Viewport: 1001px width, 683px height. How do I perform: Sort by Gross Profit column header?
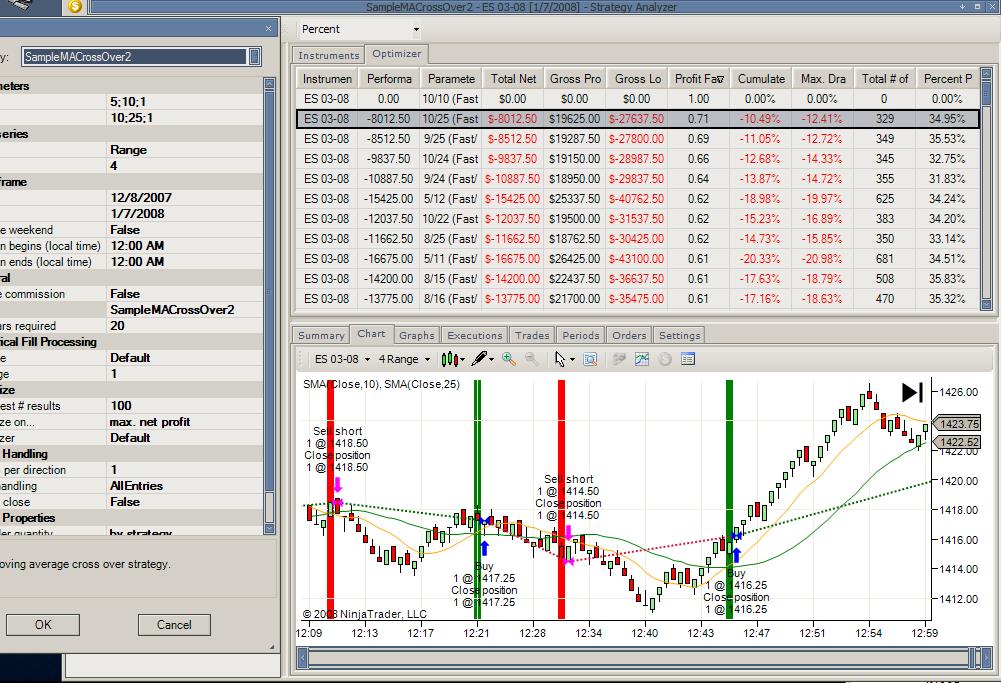[575, 79]
